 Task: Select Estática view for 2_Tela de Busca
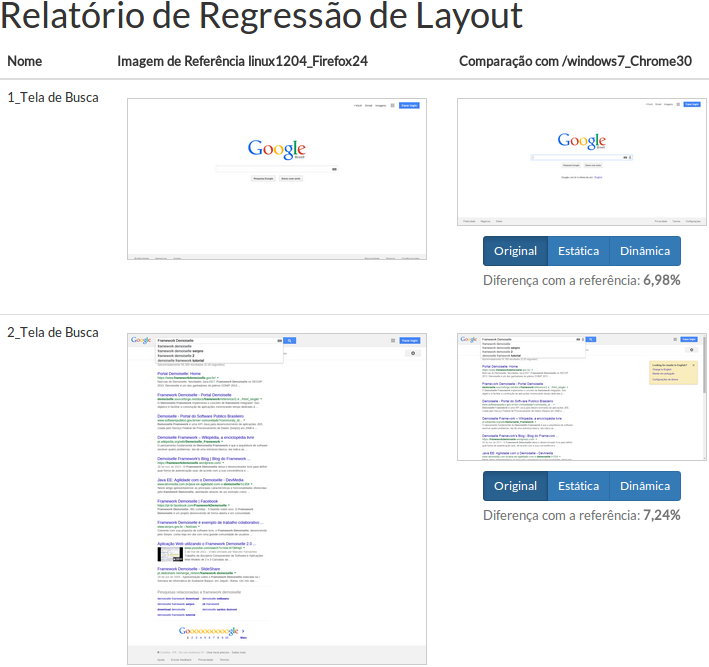click(579, 486)
